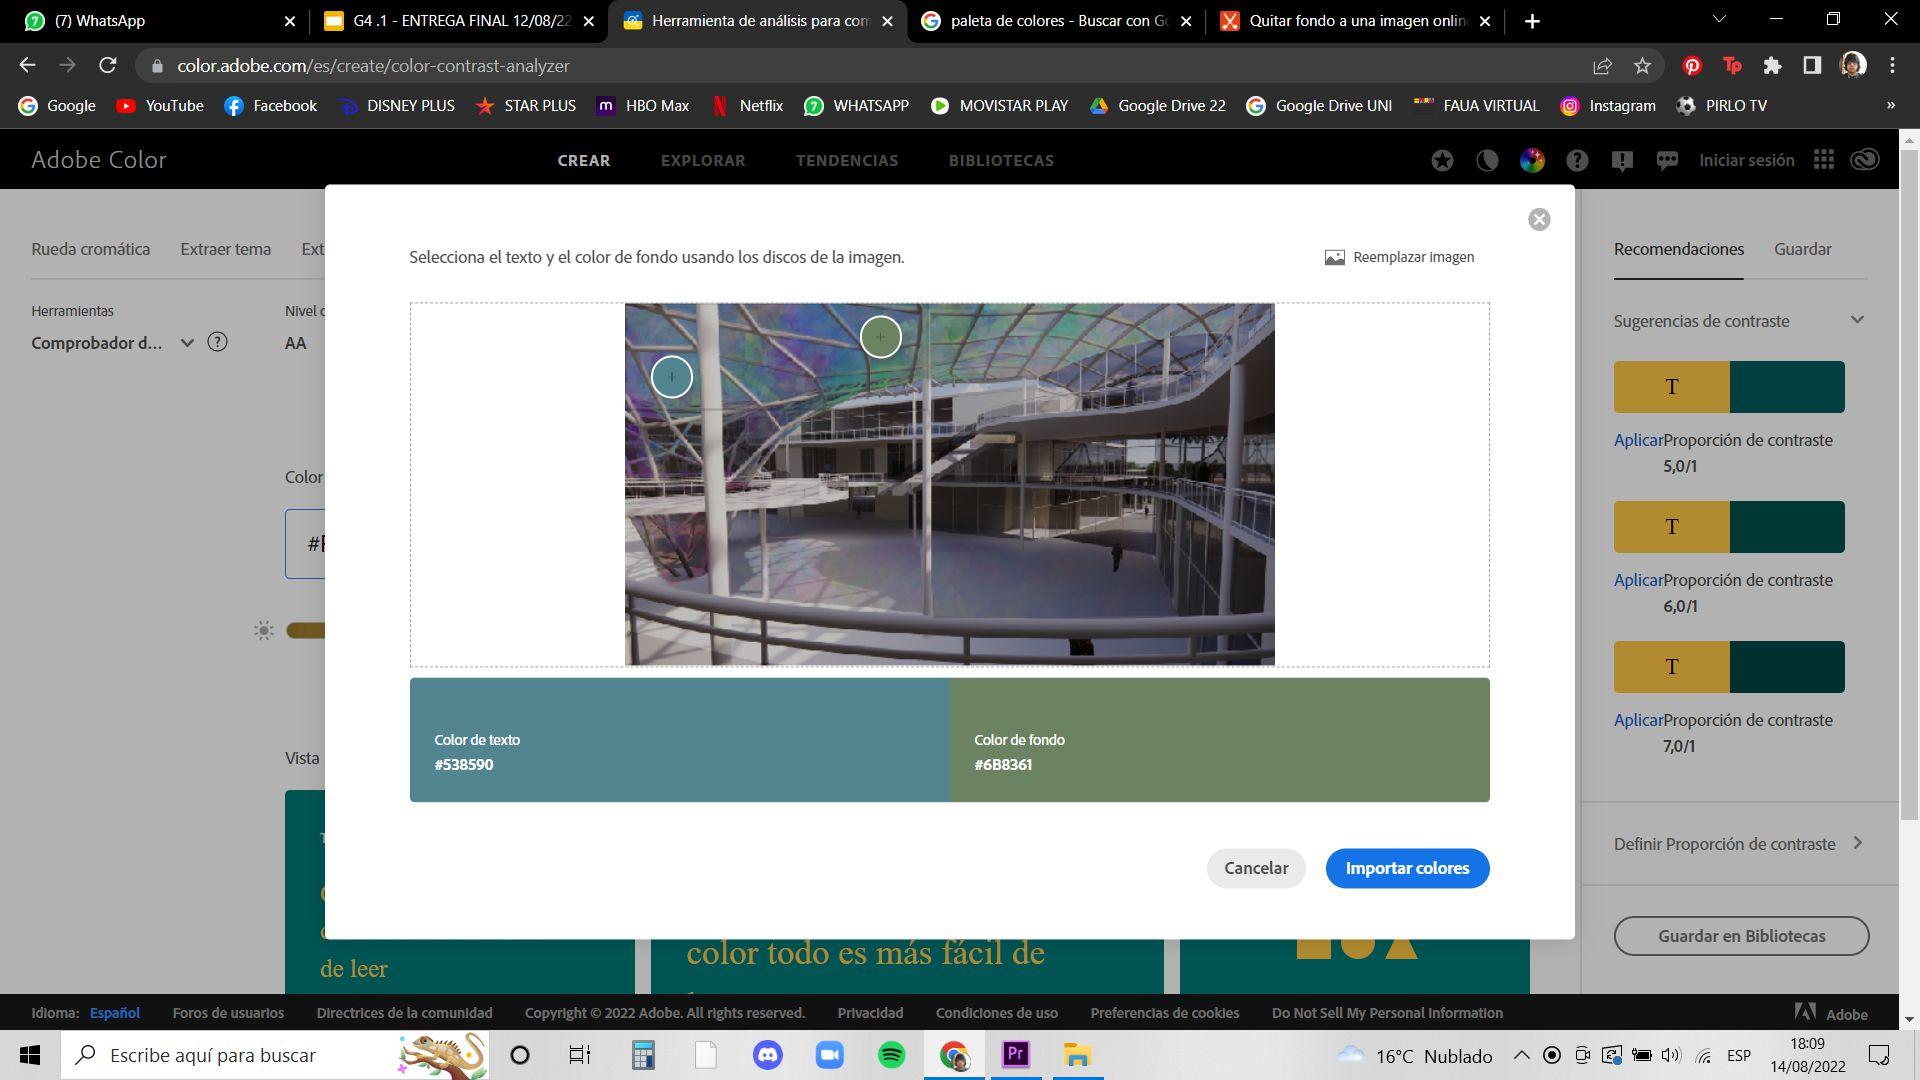Close the image color picker dialog
This screenshot has height=1080, width=1920.
pyautogui.click(x=1539, y=220)
